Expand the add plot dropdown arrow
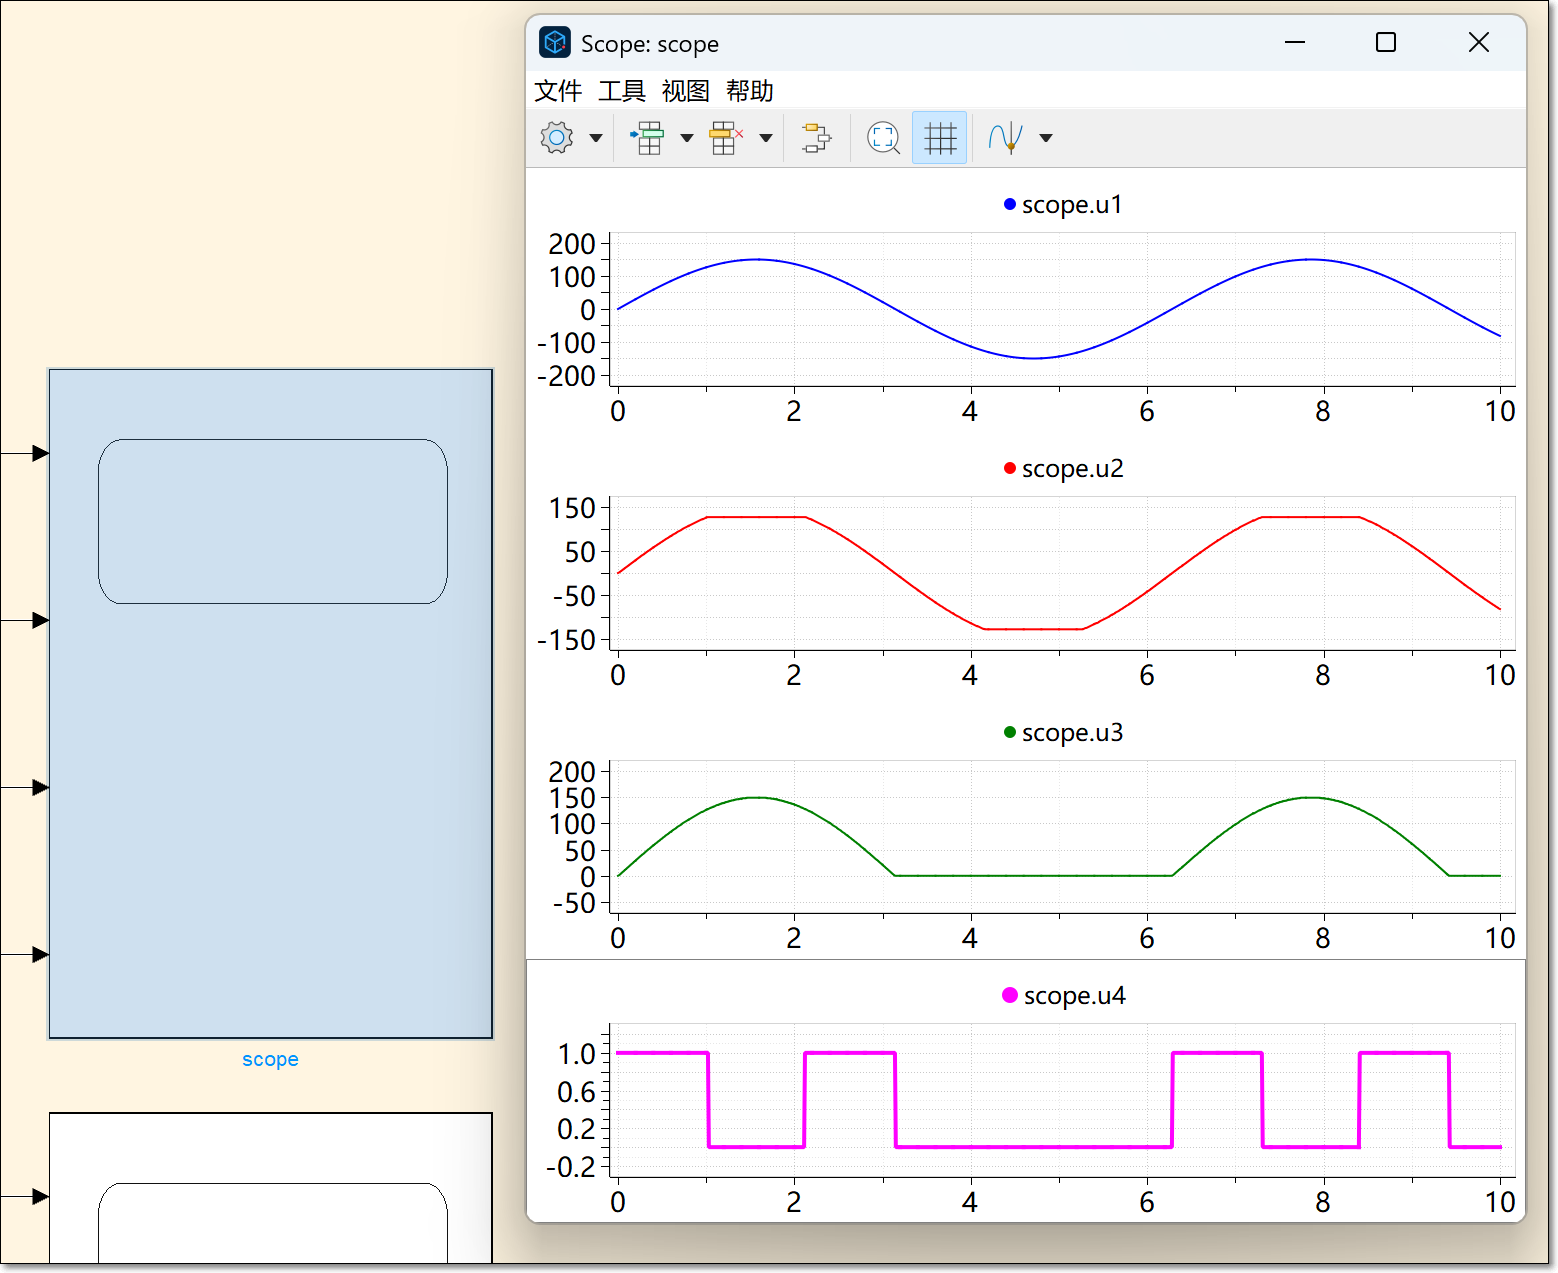The height and width of the screenshot is (1273, 1558). coord(687,138)
